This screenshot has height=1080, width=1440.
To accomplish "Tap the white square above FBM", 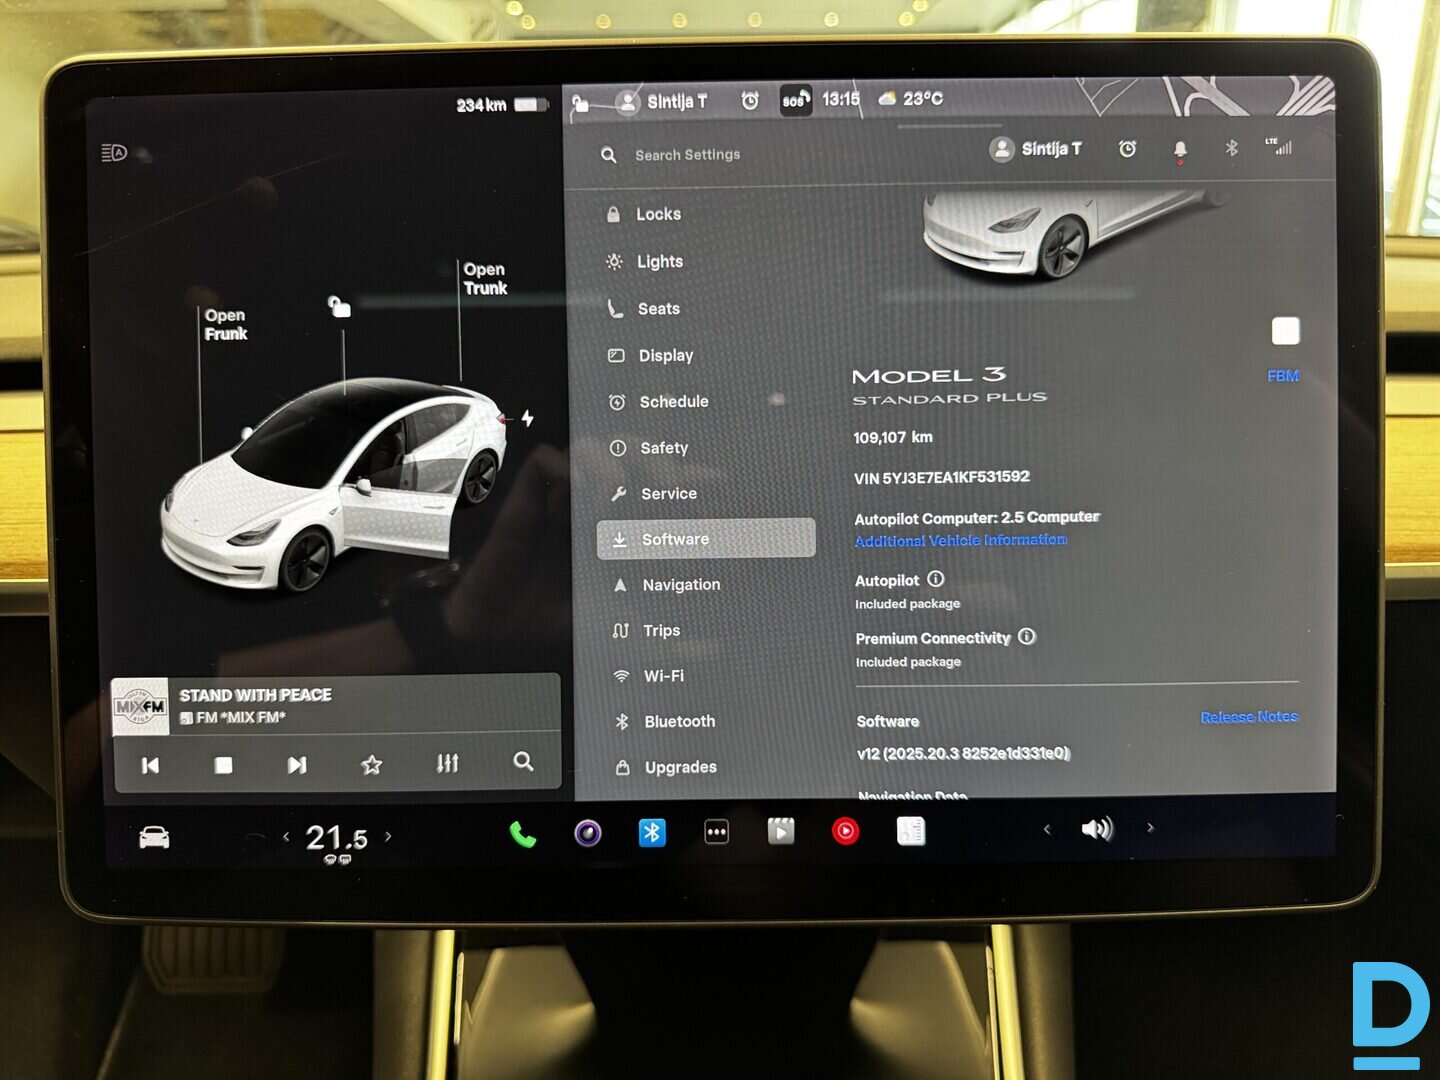I will (1286, 331).
